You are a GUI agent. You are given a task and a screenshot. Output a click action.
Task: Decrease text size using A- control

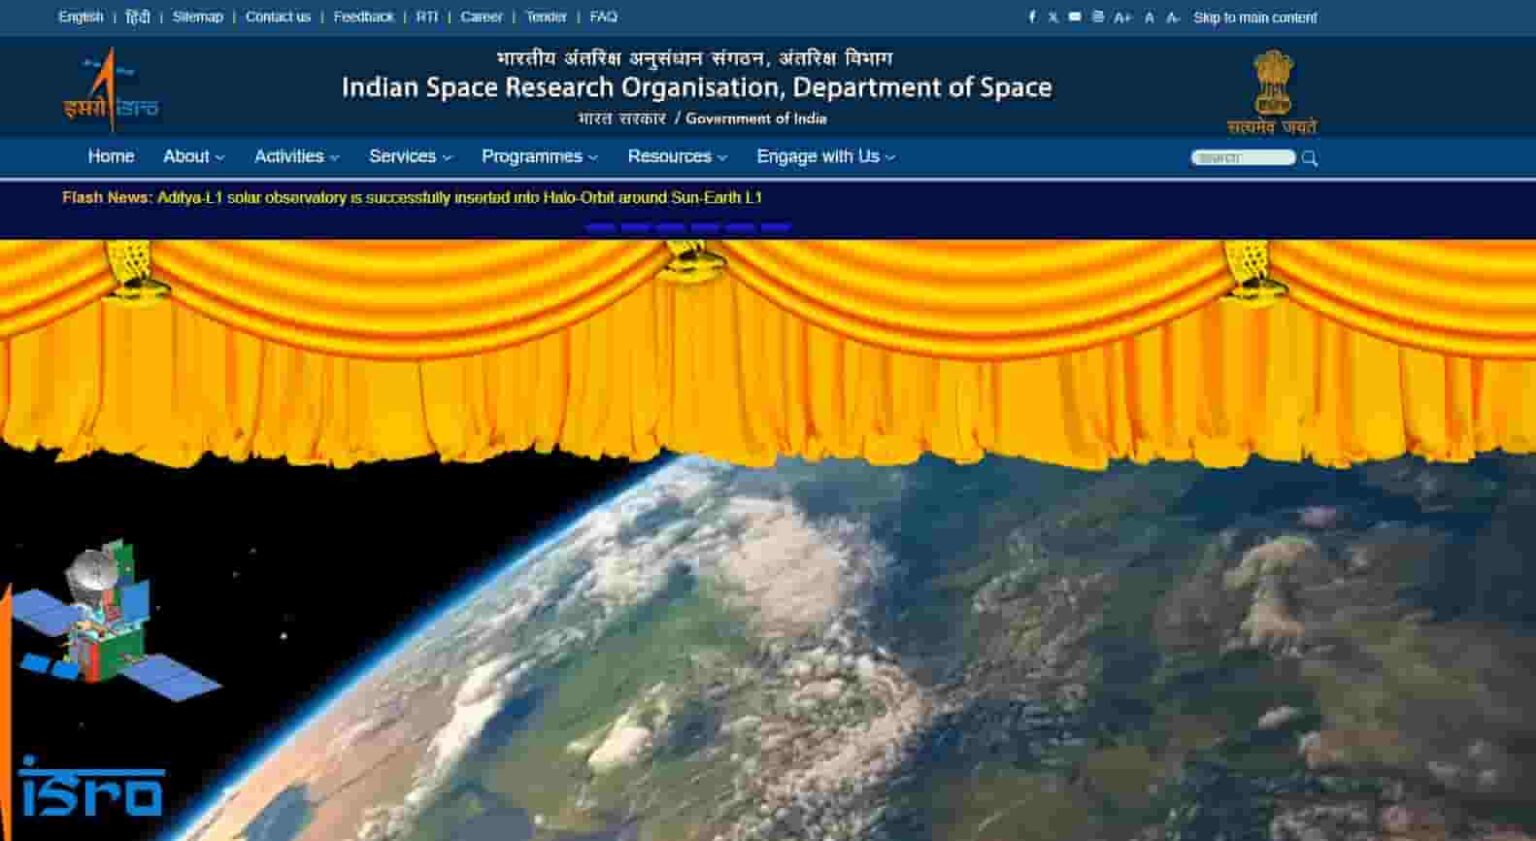click(x=1173, y=16)
